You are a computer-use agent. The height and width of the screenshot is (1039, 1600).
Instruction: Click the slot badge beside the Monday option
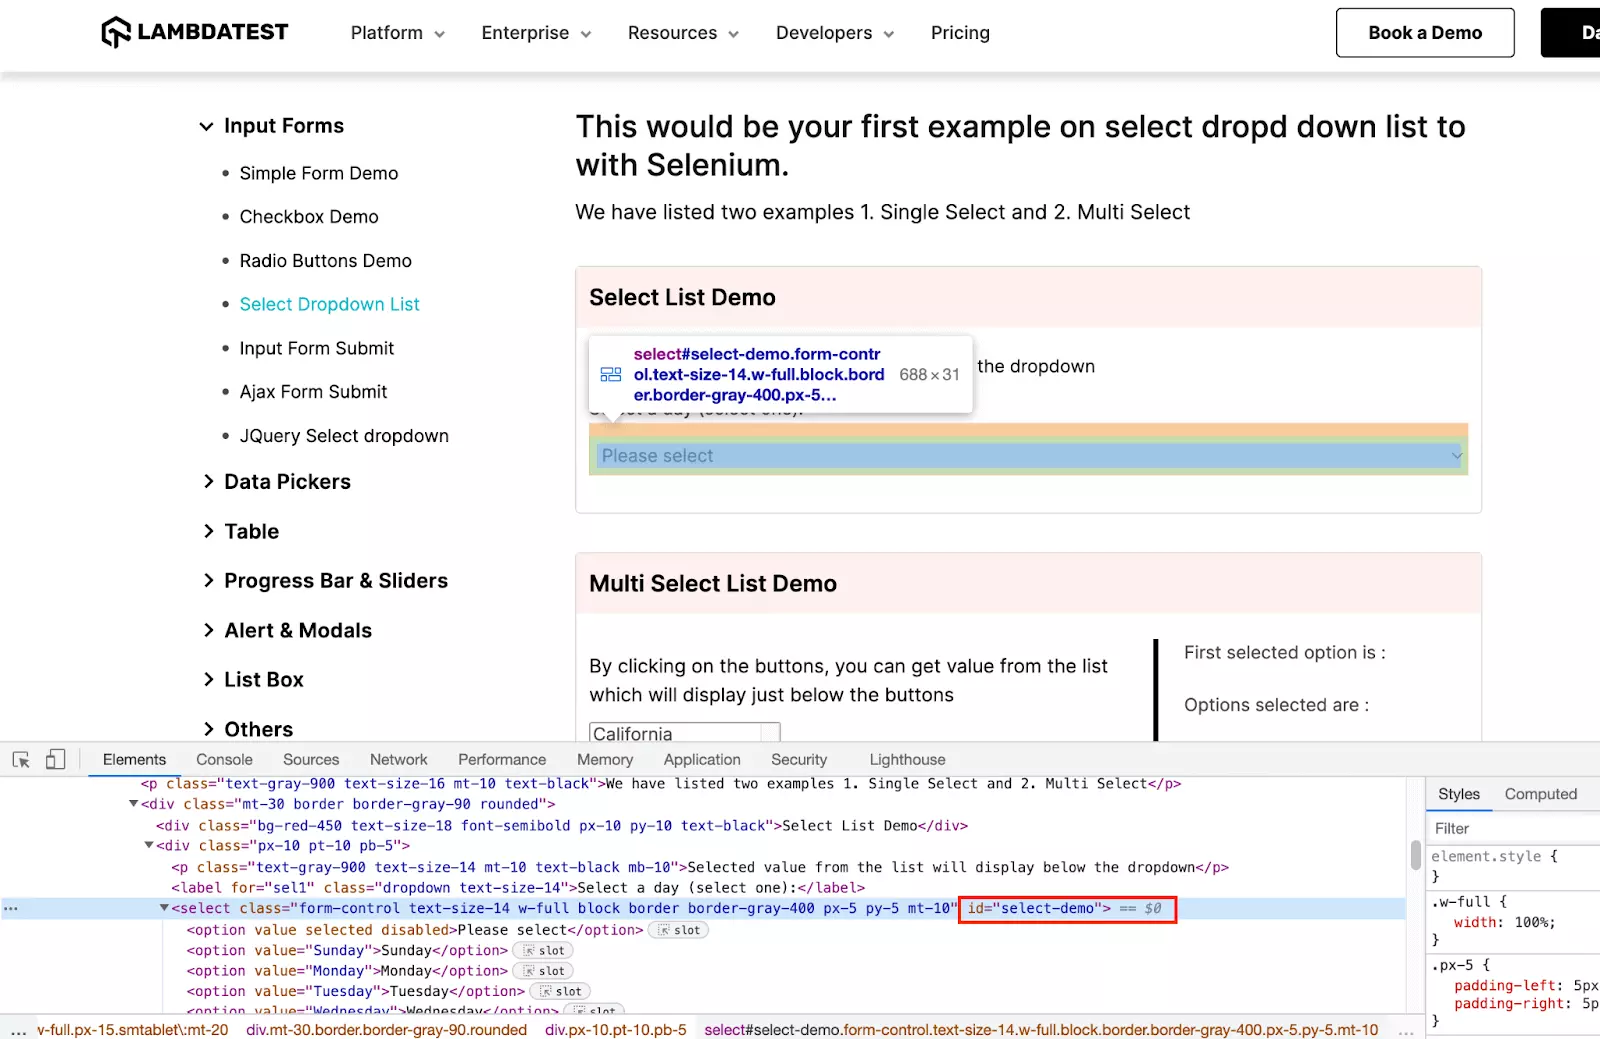tap(544, 971)
